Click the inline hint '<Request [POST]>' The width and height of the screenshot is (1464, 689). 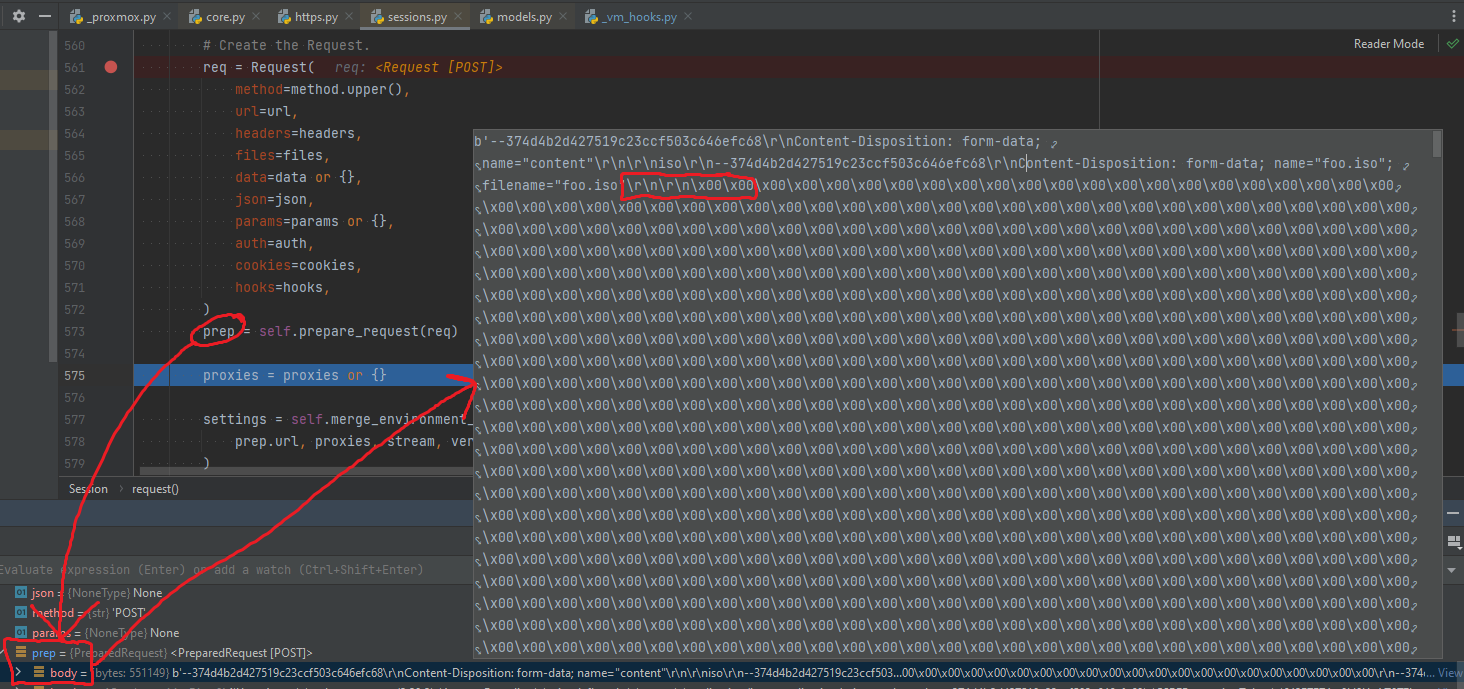[x=440, y=67]
